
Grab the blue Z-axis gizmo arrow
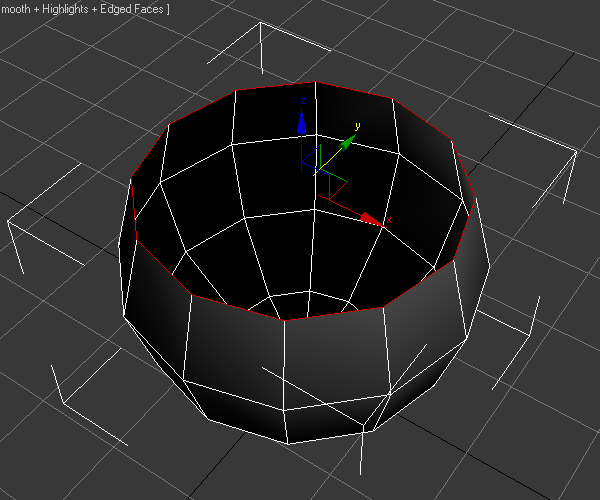302,122
